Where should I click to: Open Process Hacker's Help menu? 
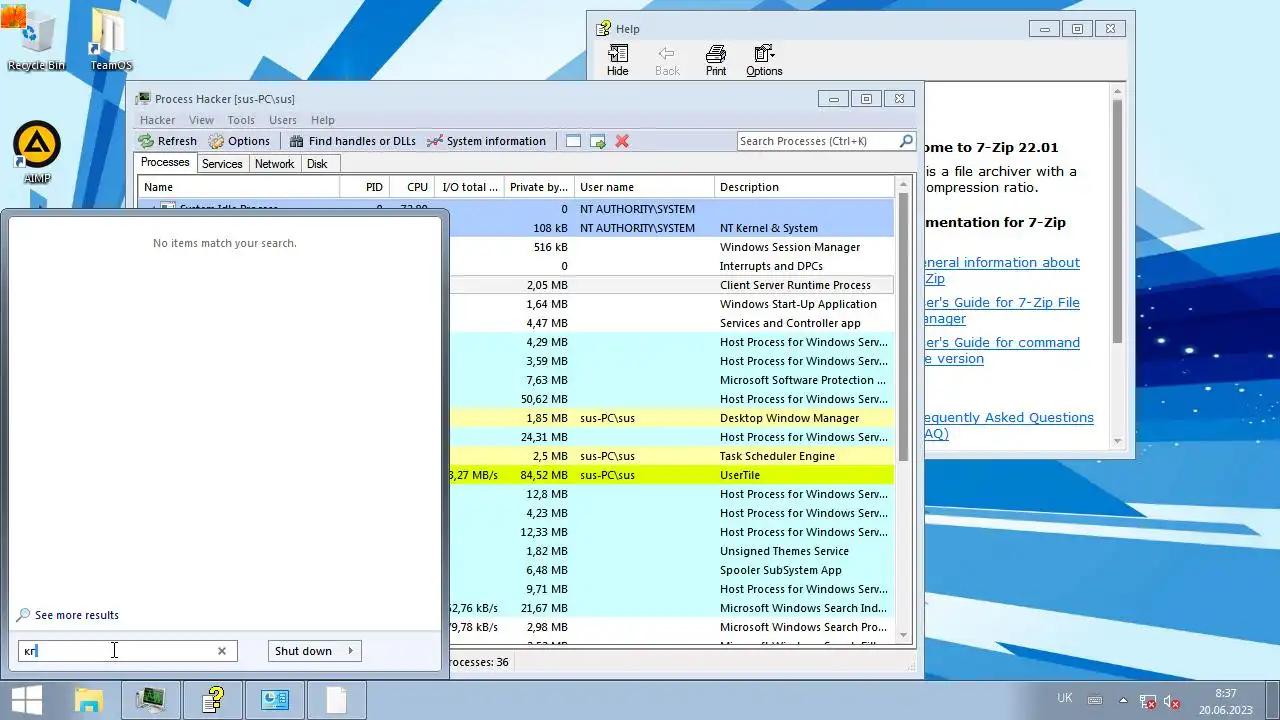pyautogui.click(x=323, y=120)
